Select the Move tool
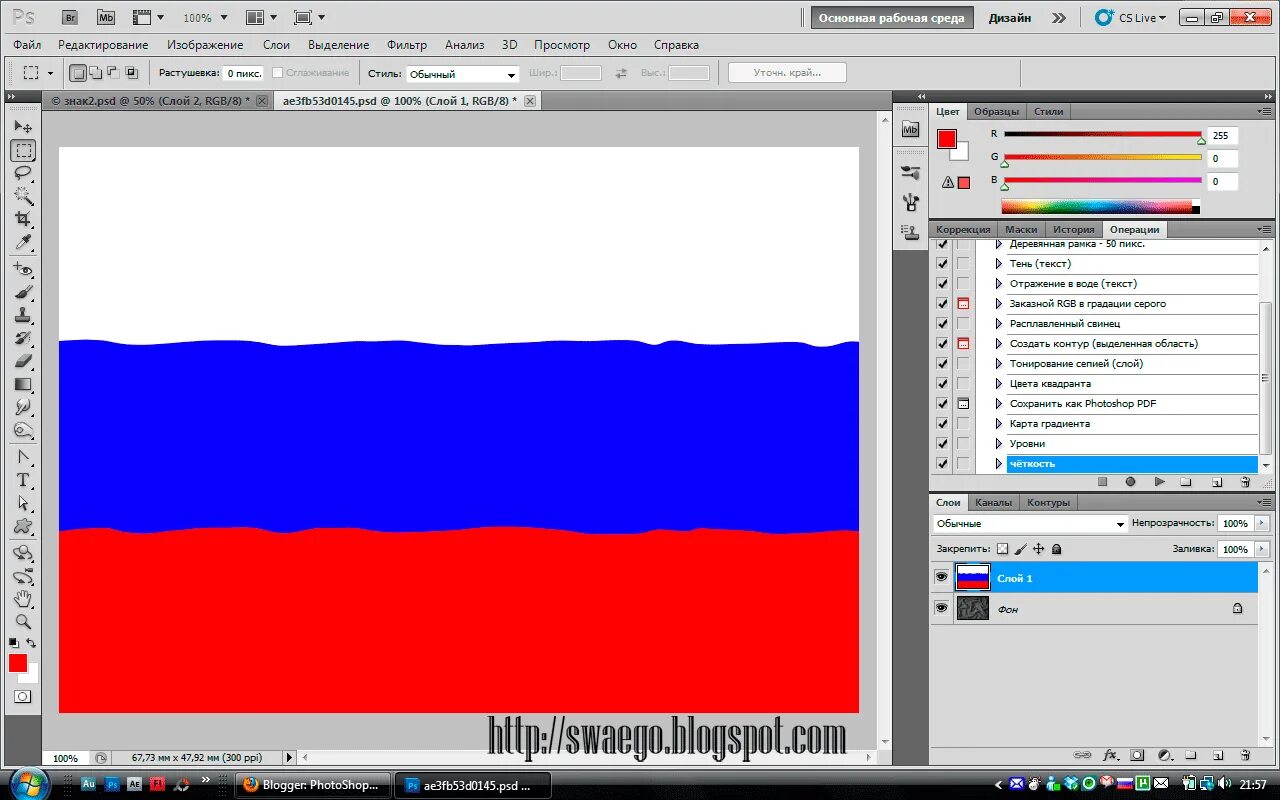This screenshot has height=800, width=1280. tap(23, 127)
